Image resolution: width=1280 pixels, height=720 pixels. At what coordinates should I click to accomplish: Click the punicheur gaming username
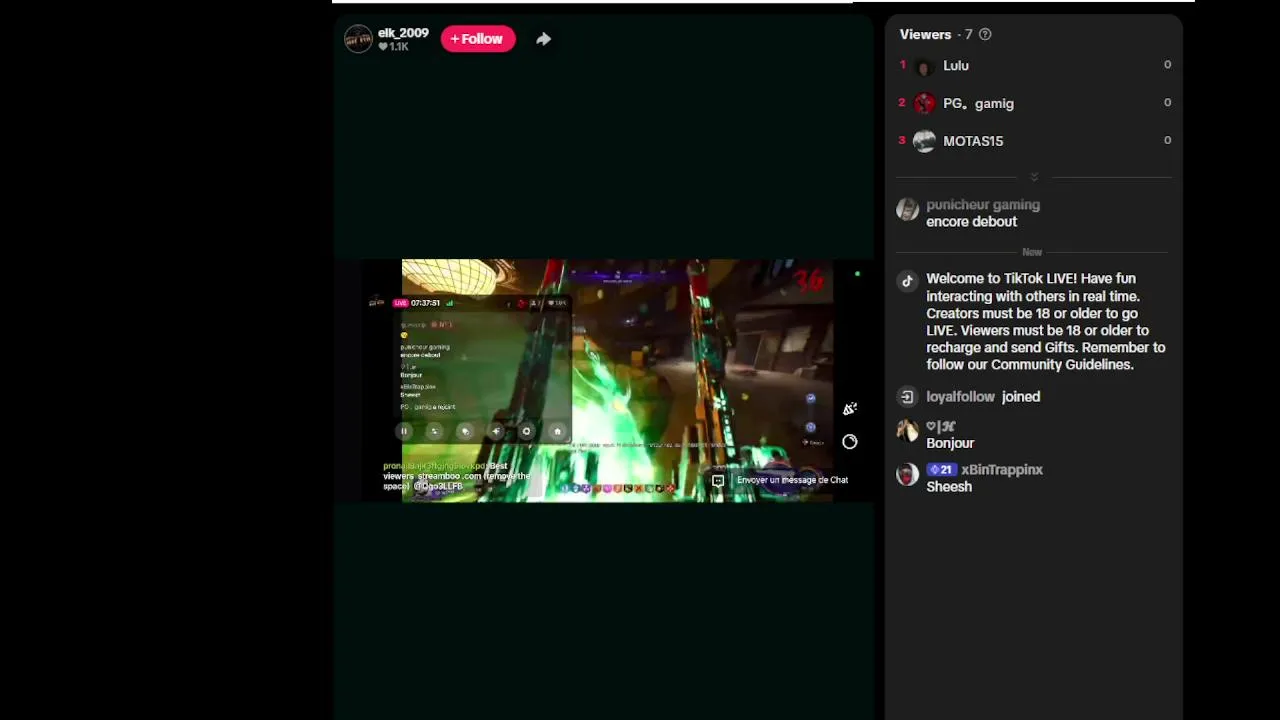coord(983,205)
